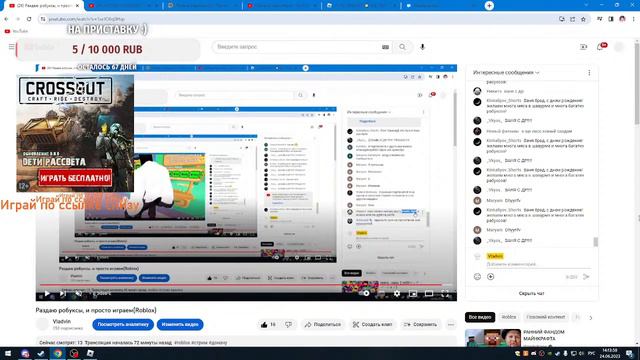
Task: Open more actions ellipsis below video
Action: 451,324
